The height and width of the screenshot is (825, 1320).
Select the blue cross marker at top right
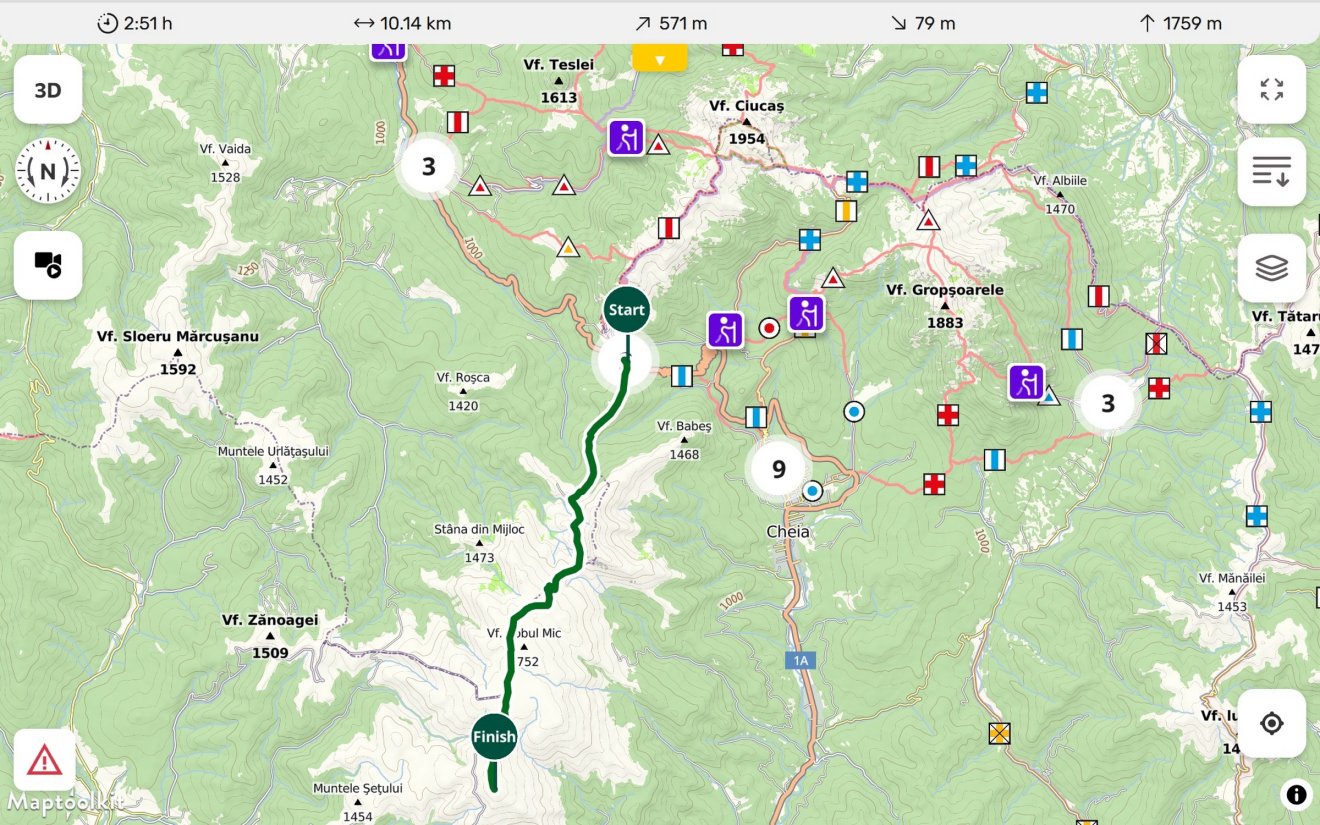[1037, 92]
